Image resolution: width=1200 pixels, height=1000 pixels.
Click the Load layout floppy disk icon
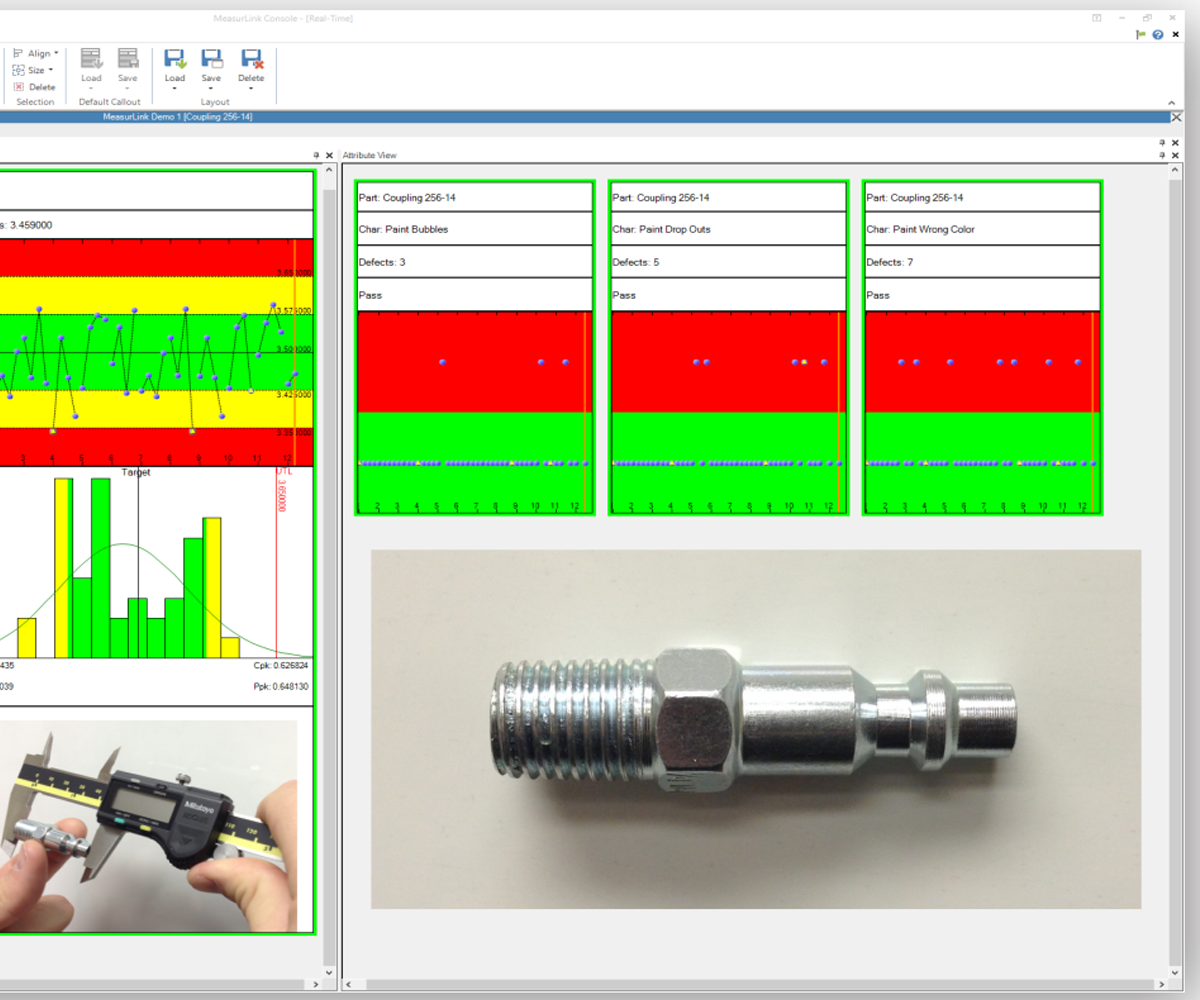click(x=175, y=59)
